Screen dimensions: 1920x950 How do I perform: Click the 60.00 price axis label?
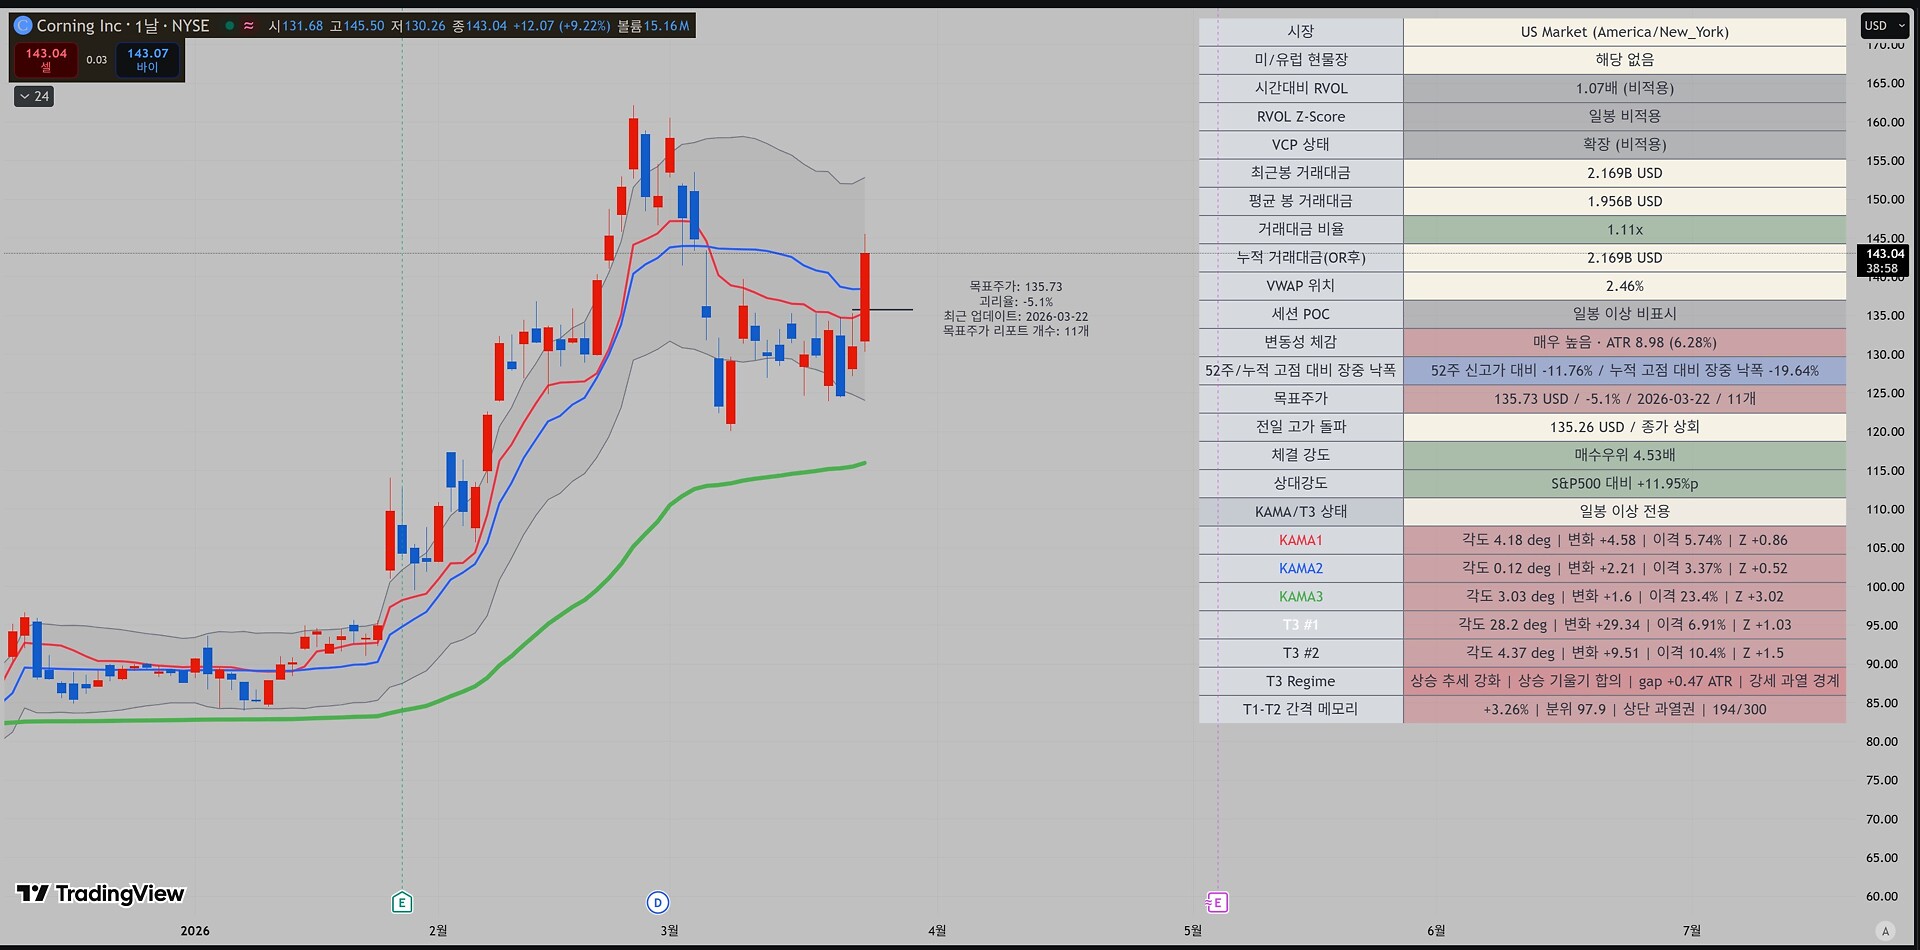[x=1884, y=897]
